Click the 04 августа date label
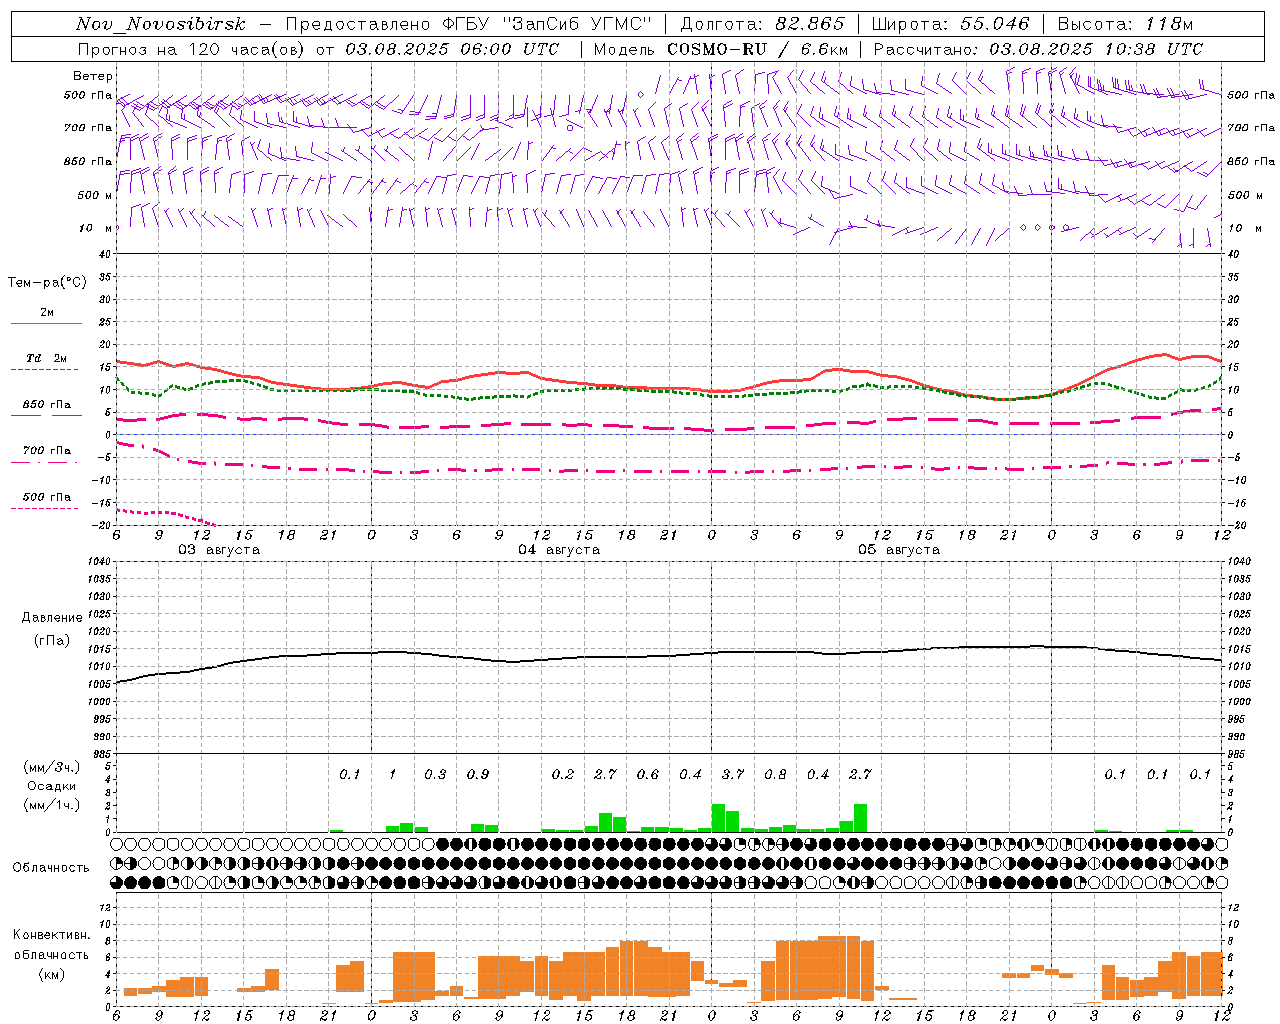 pyautogui.click(x=559, y=550)
